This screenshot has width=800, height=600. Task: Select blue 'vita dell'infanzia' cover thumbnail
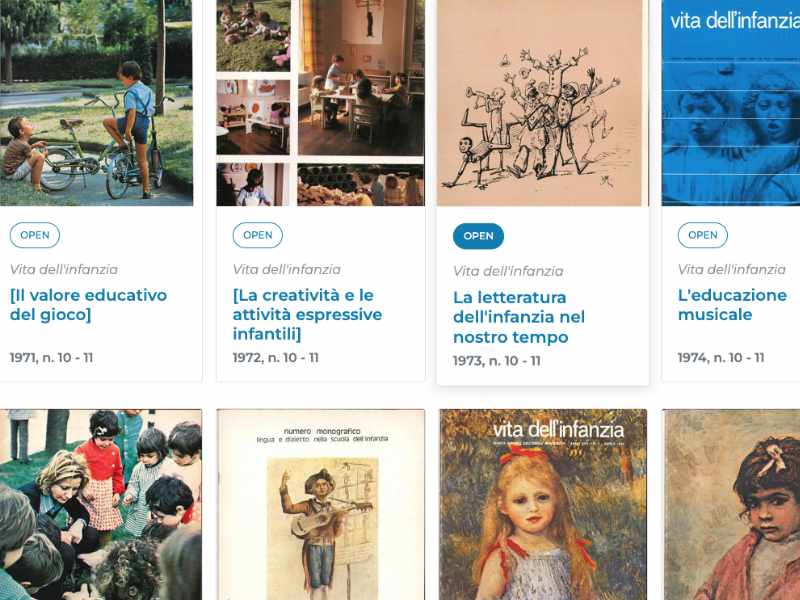(731, 103)
